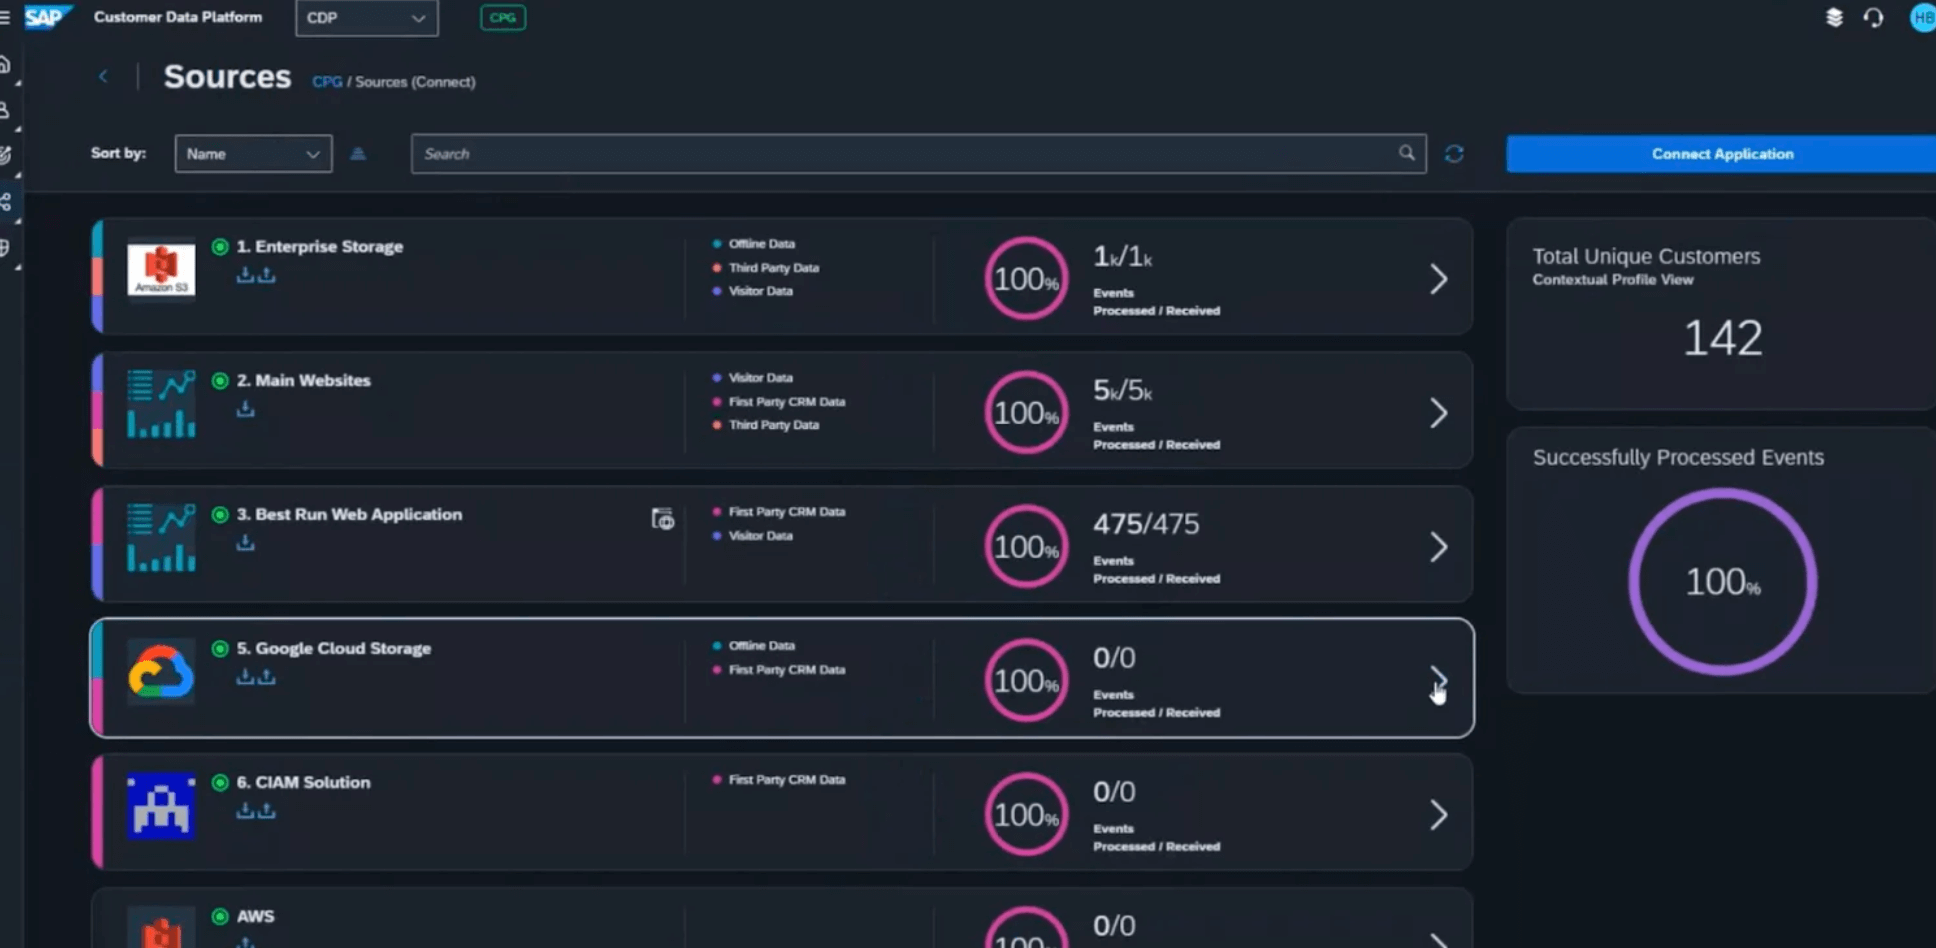Click Main Websites 100% progress ring
Screen dimensions: 1936x948
click(1026, 413)
